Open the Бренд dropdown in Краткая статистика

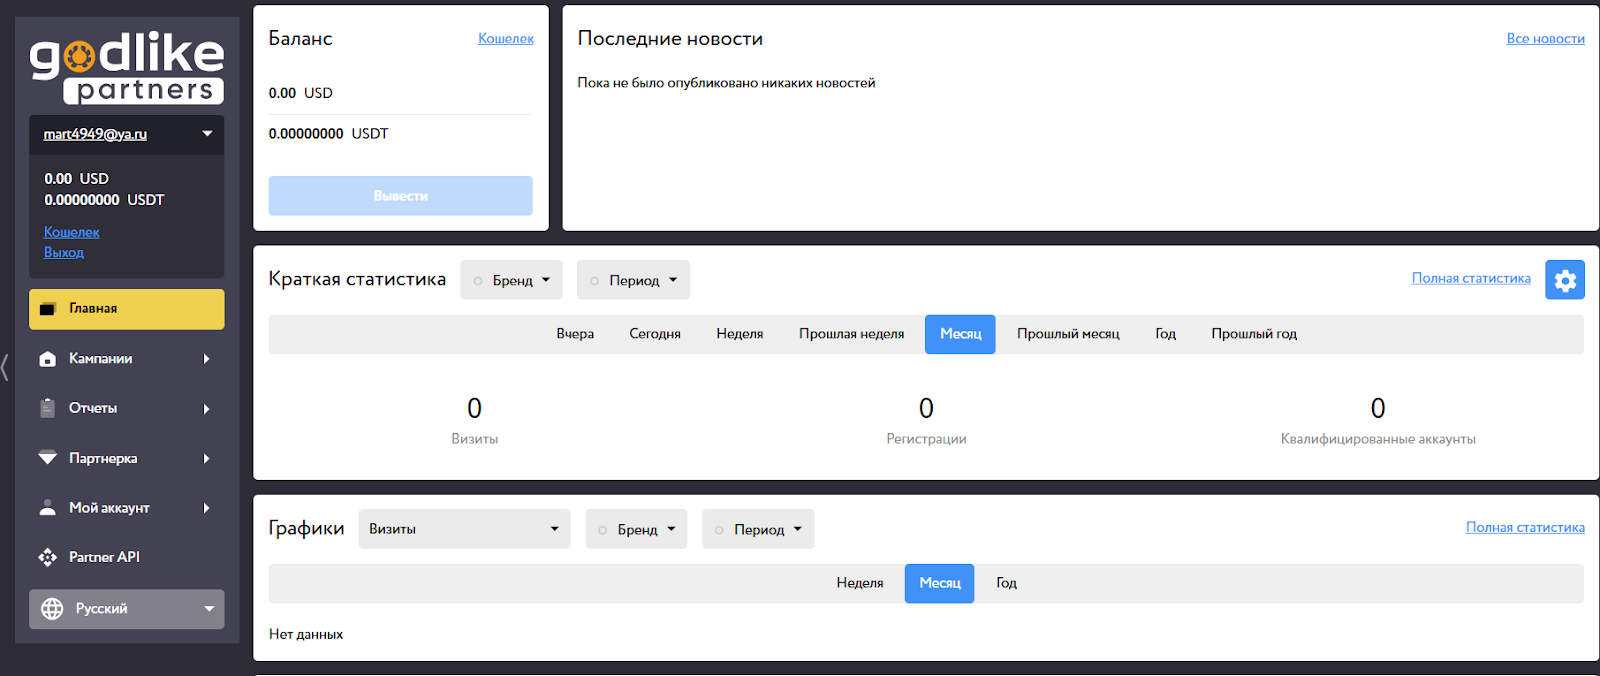511,280
